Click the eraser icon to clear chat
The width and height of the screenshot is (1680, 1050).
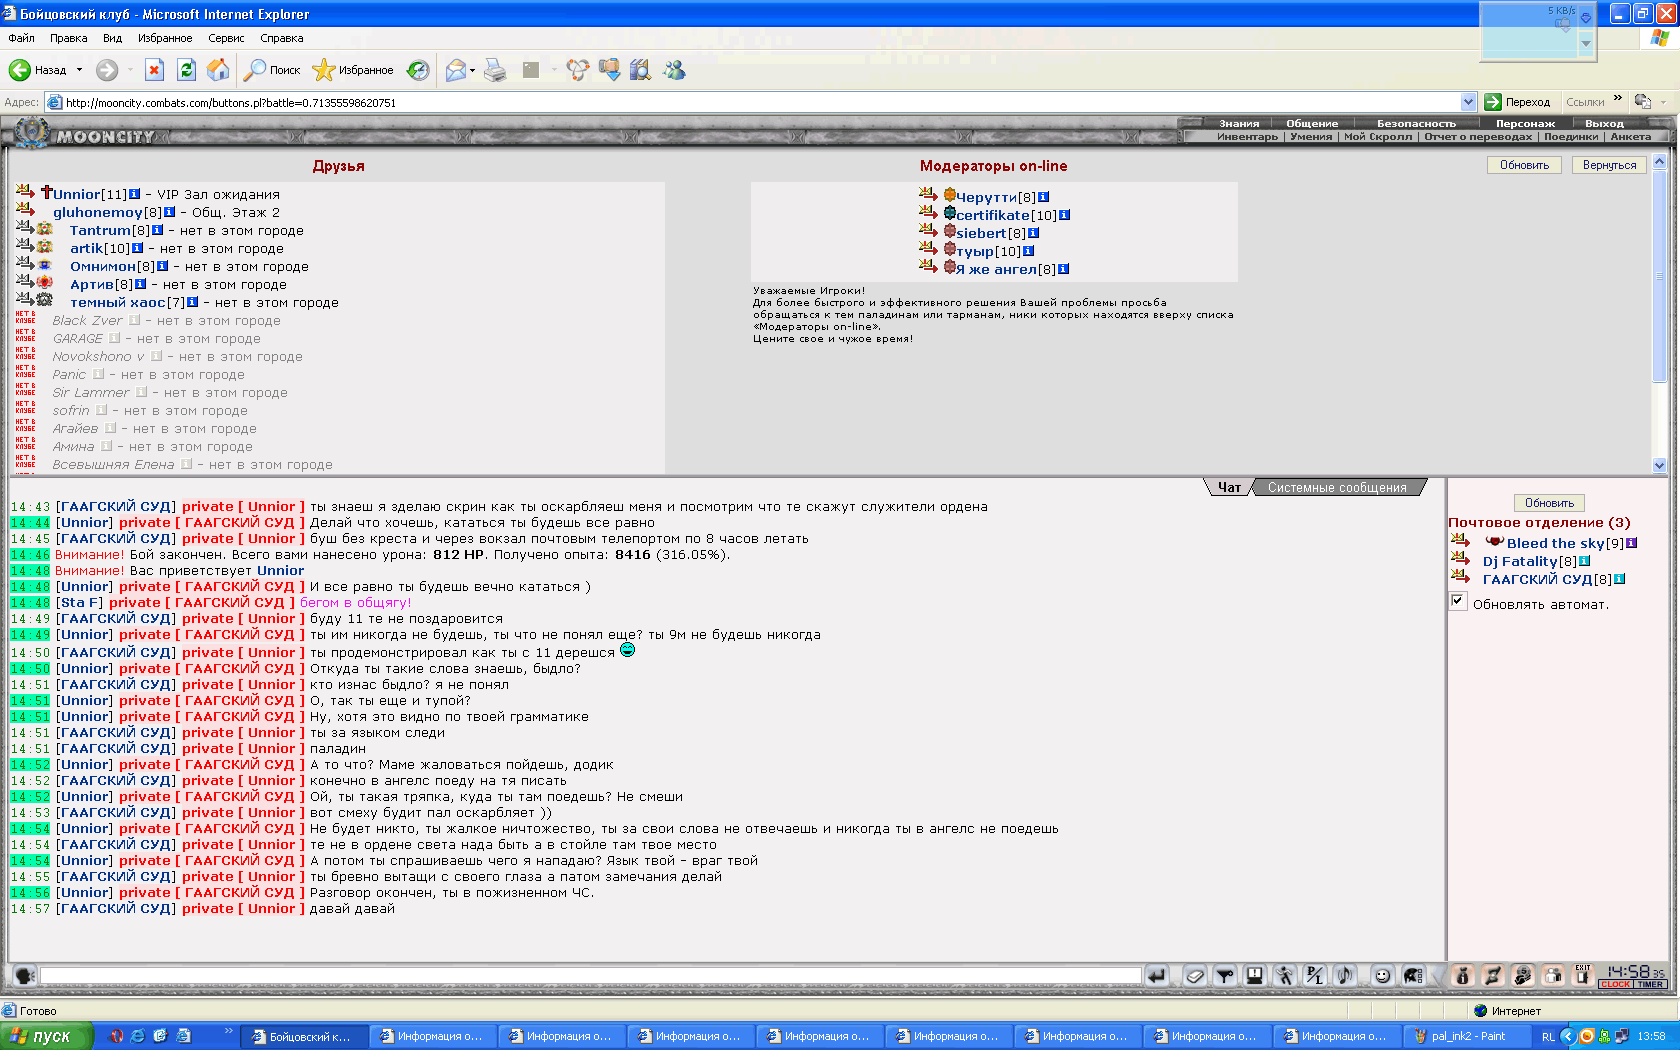tap(1194, 975)
